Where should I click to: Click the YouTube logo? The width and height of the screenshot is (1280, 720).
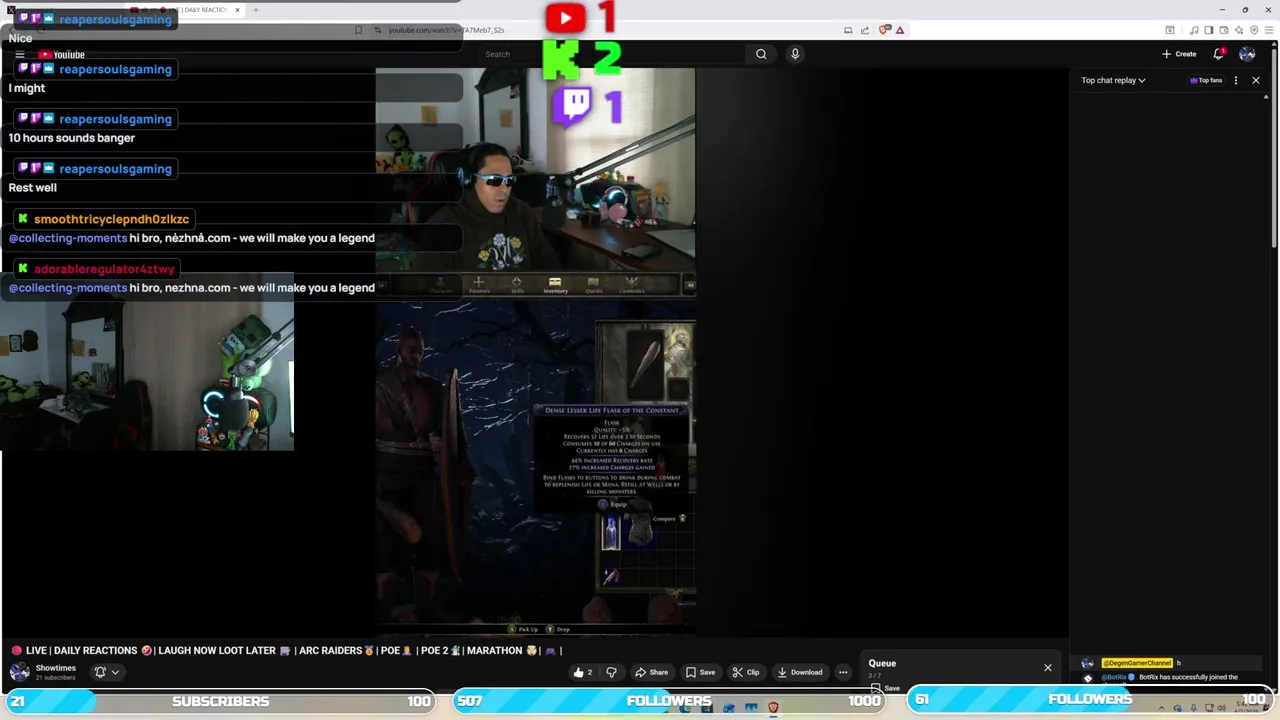click(61, 55)
